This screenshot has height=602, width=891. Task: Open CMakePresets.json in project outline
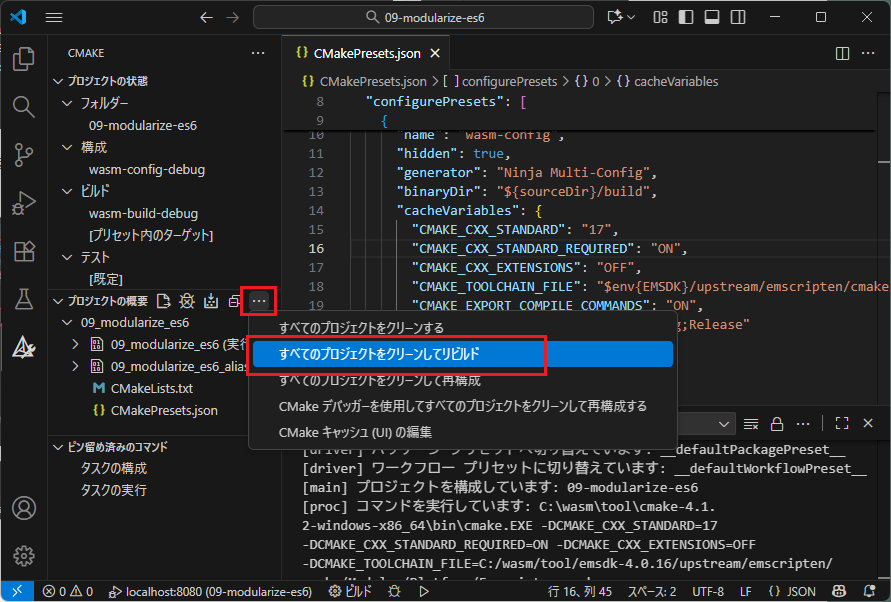coord(164,410)
